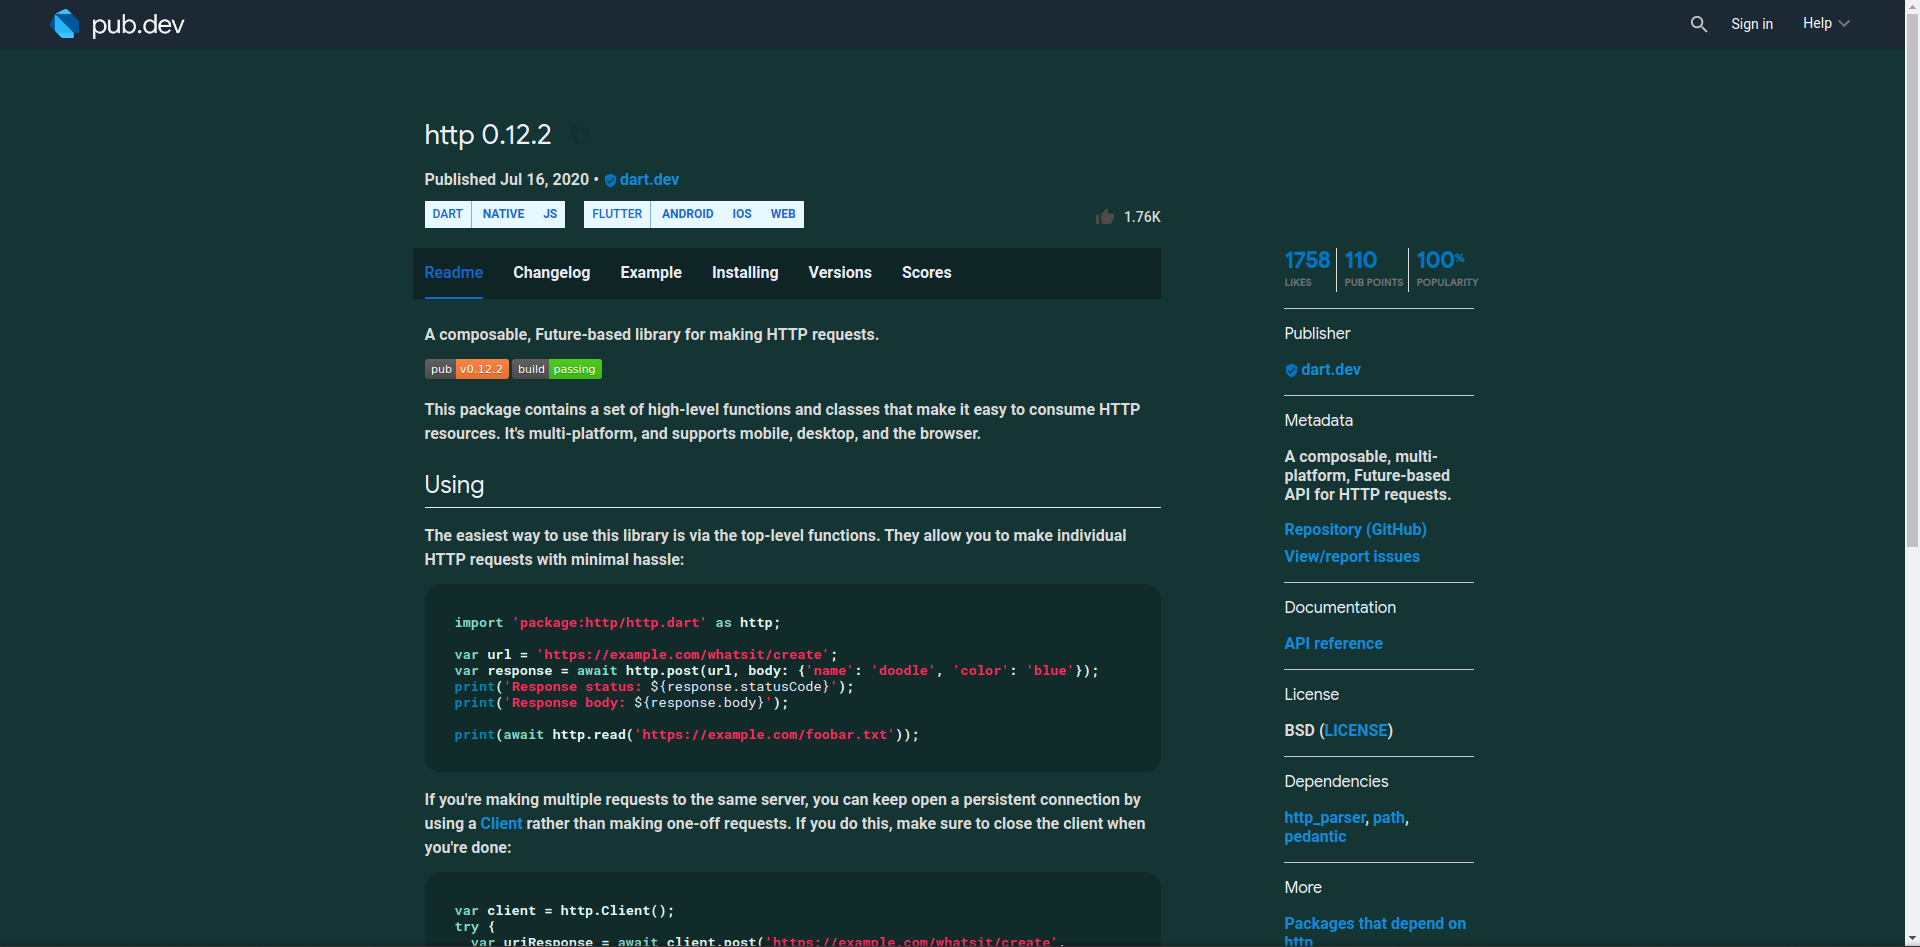Image resolution: width=1920 pixels, height=947 pixels.
Task: Click the build passing badge
Action: (557, 369)
